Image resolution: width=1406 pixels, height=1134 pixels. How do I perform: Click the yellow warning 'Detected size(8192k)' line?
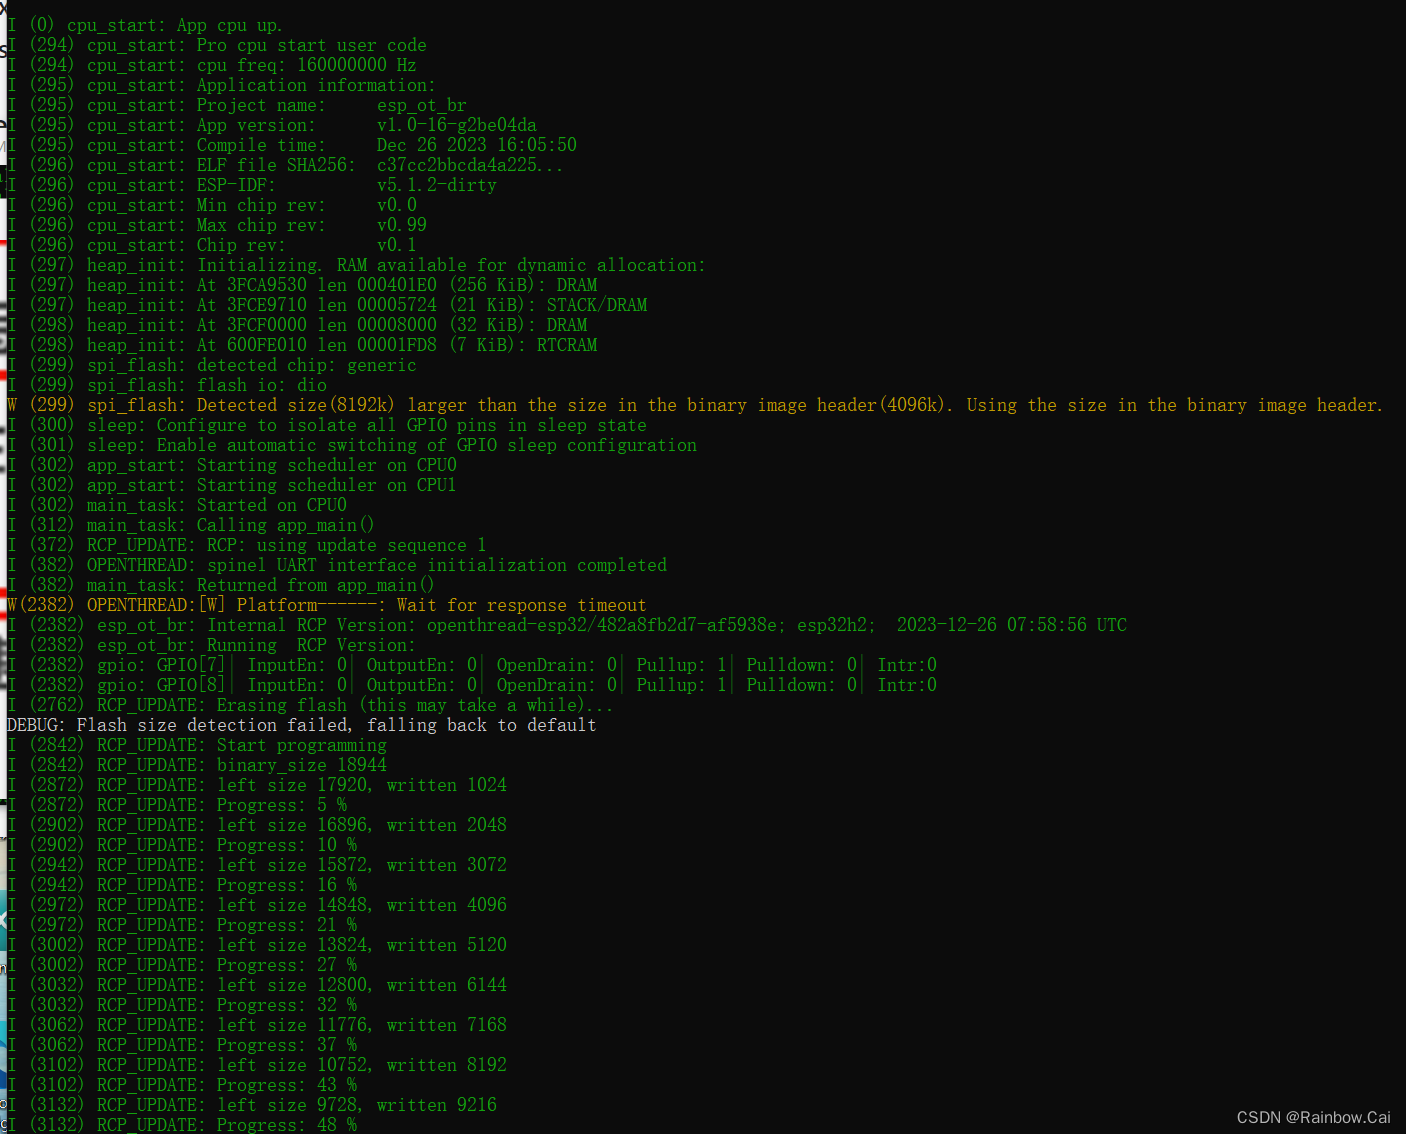[695, 405]
